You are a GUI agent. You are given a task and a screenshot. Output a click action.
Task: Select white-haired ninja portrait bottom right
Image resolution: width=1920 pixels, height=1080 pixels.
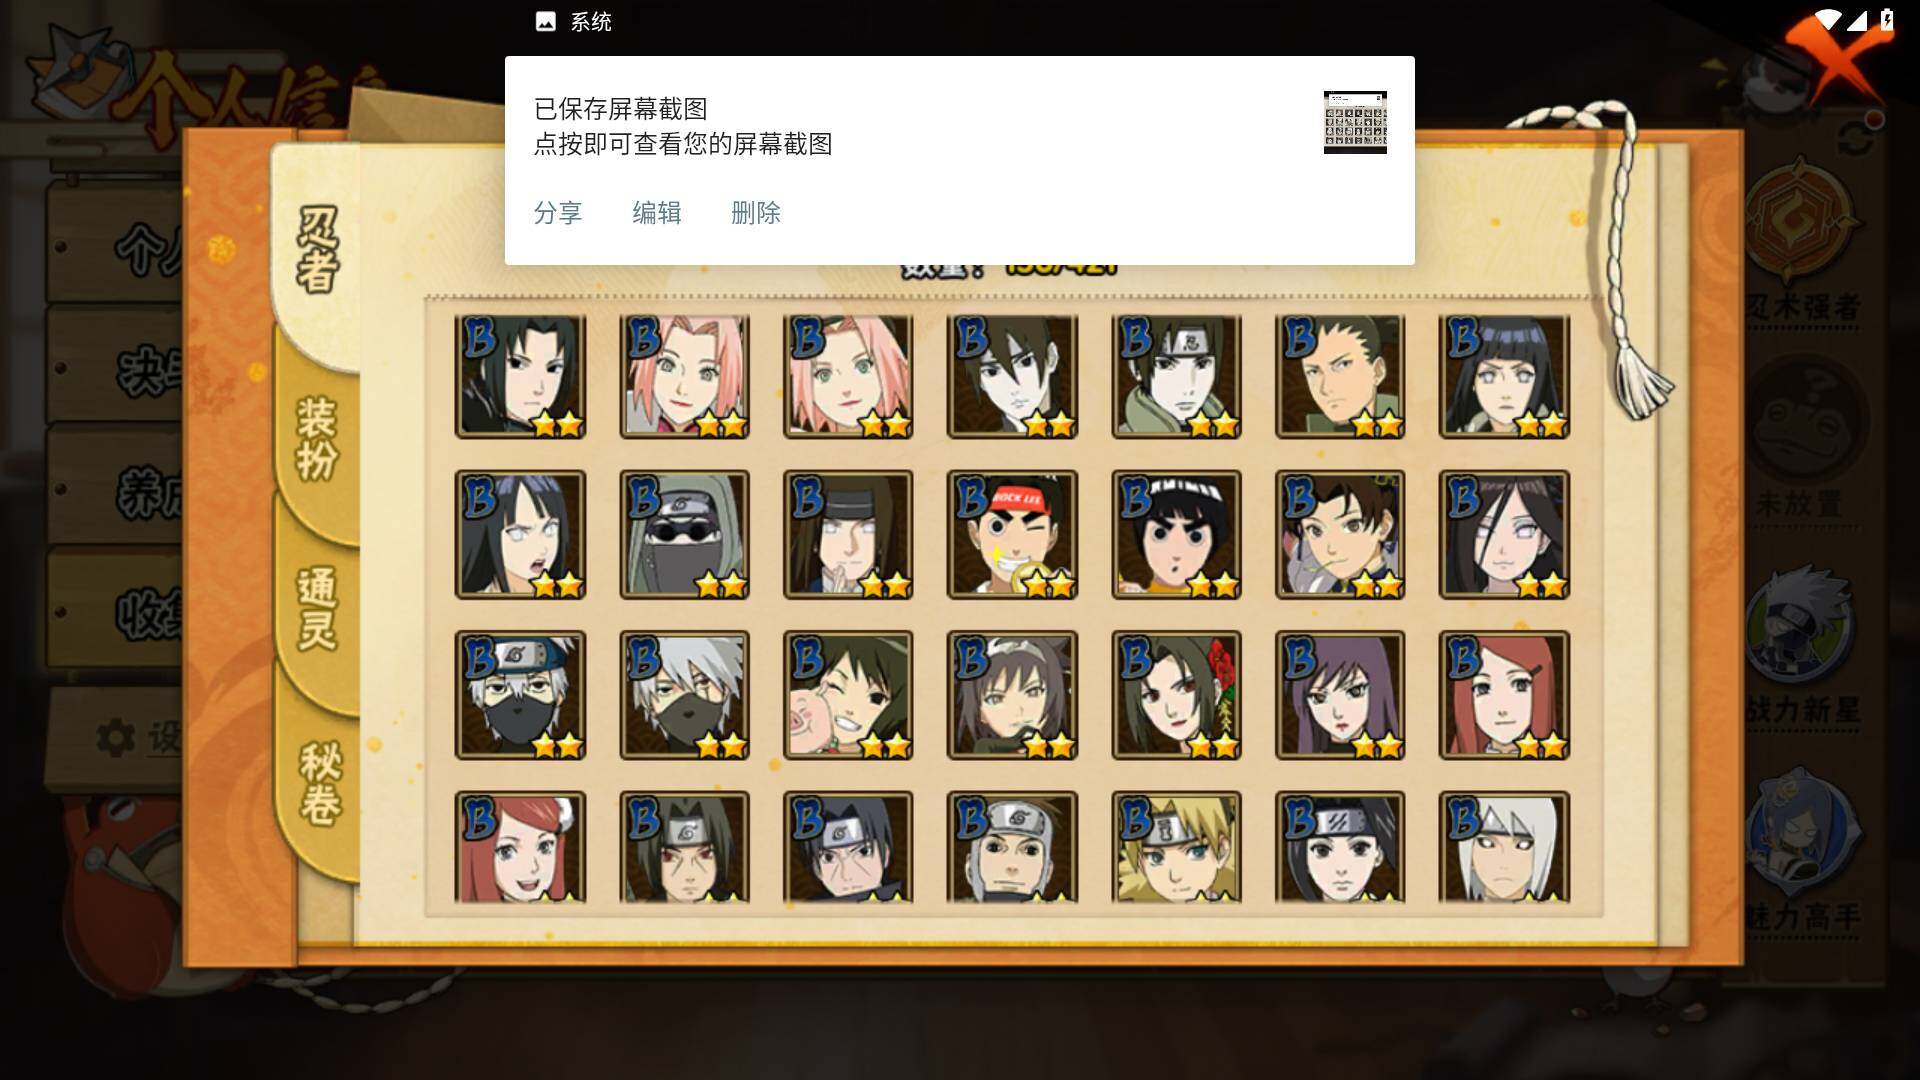click(1504, 848)
